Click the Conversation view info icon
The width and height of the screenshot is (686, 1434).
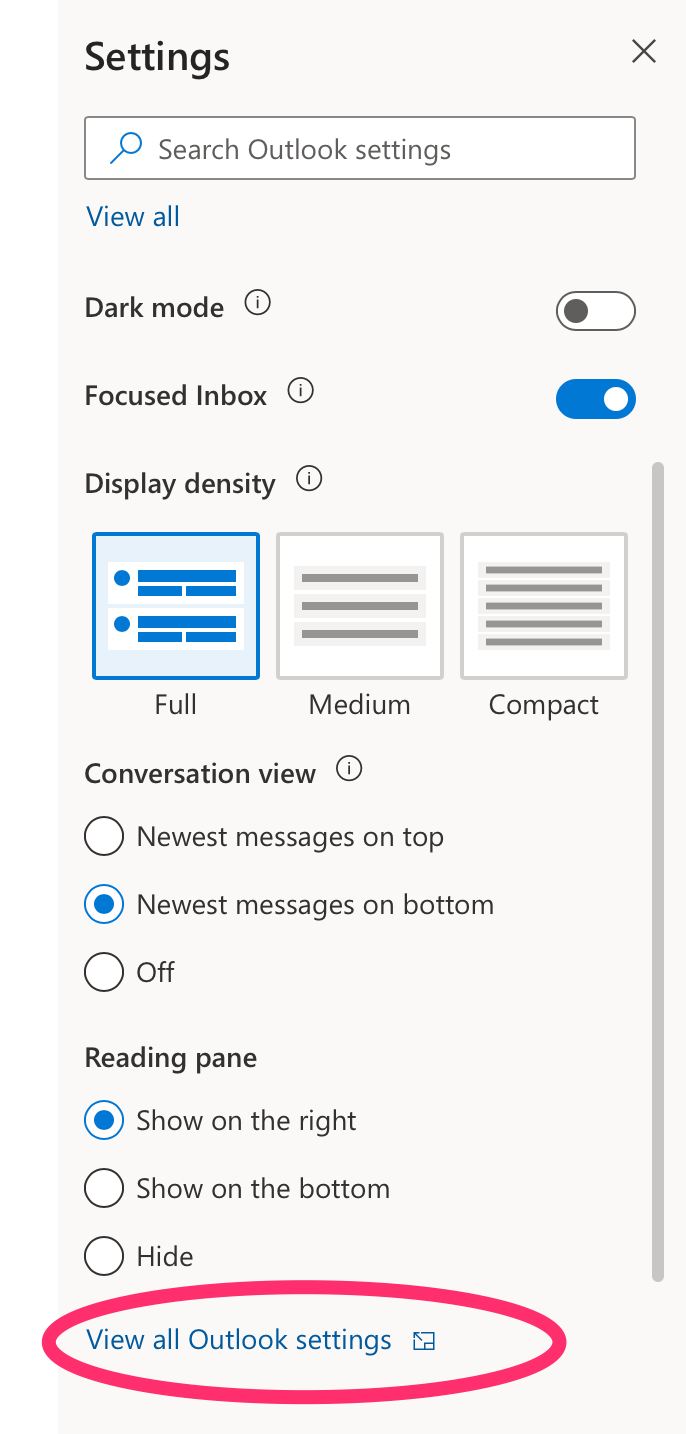[x=349, y=769]
